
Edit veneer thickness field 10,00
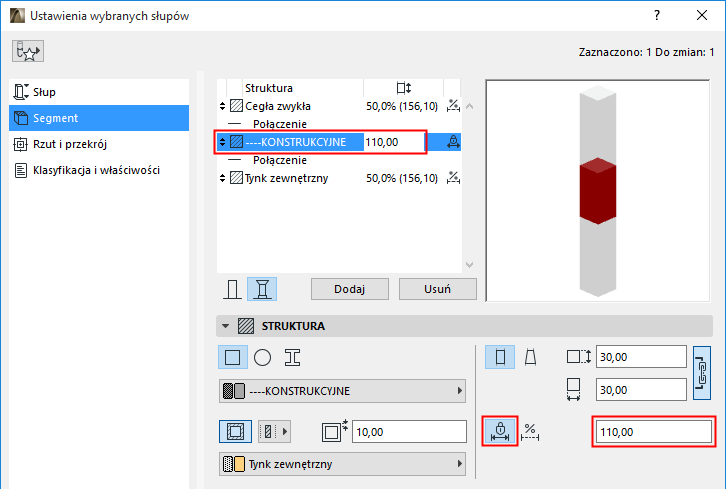(x=409, y=432)
